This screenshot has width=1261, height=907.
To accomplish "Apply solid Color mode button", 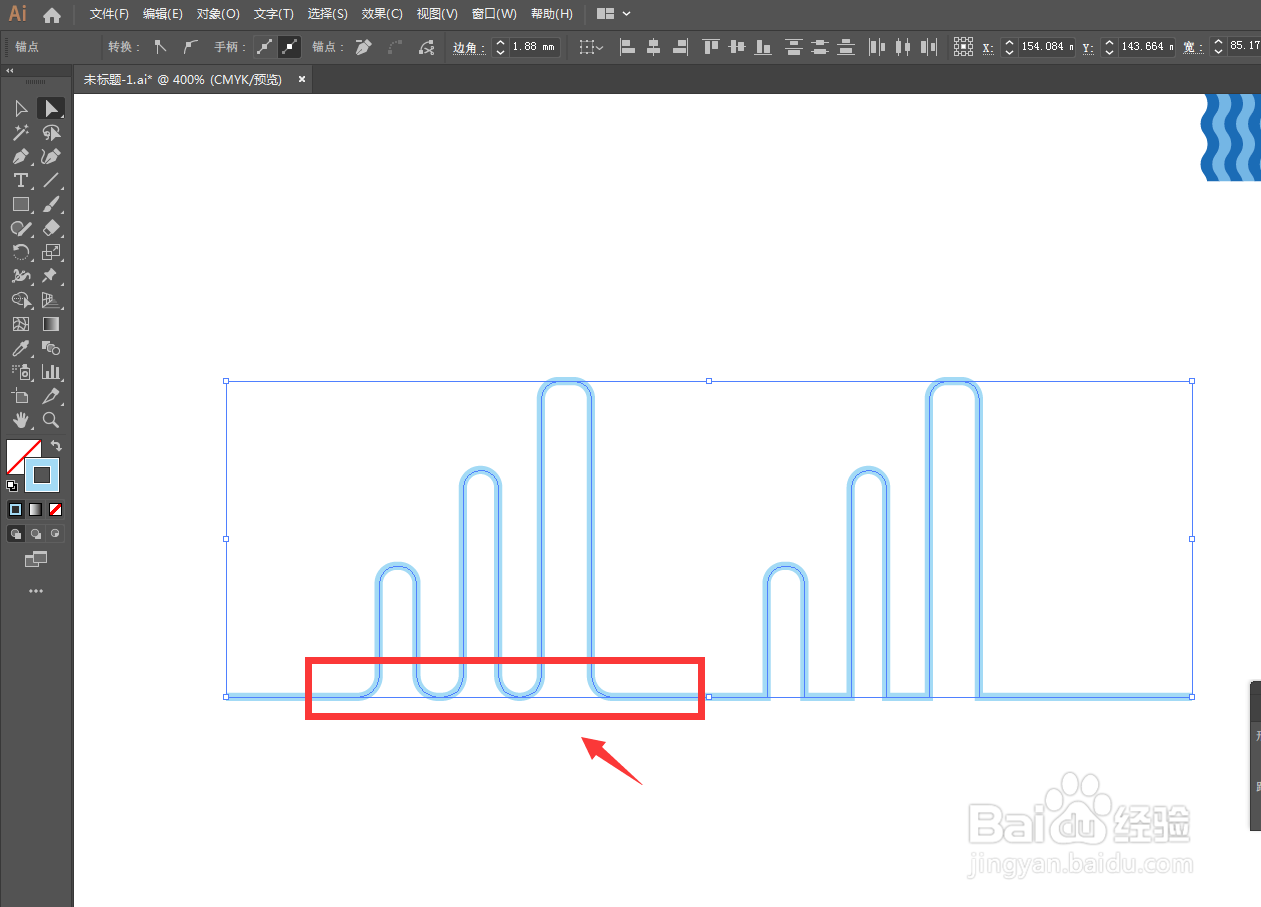I will pos(16,509).
